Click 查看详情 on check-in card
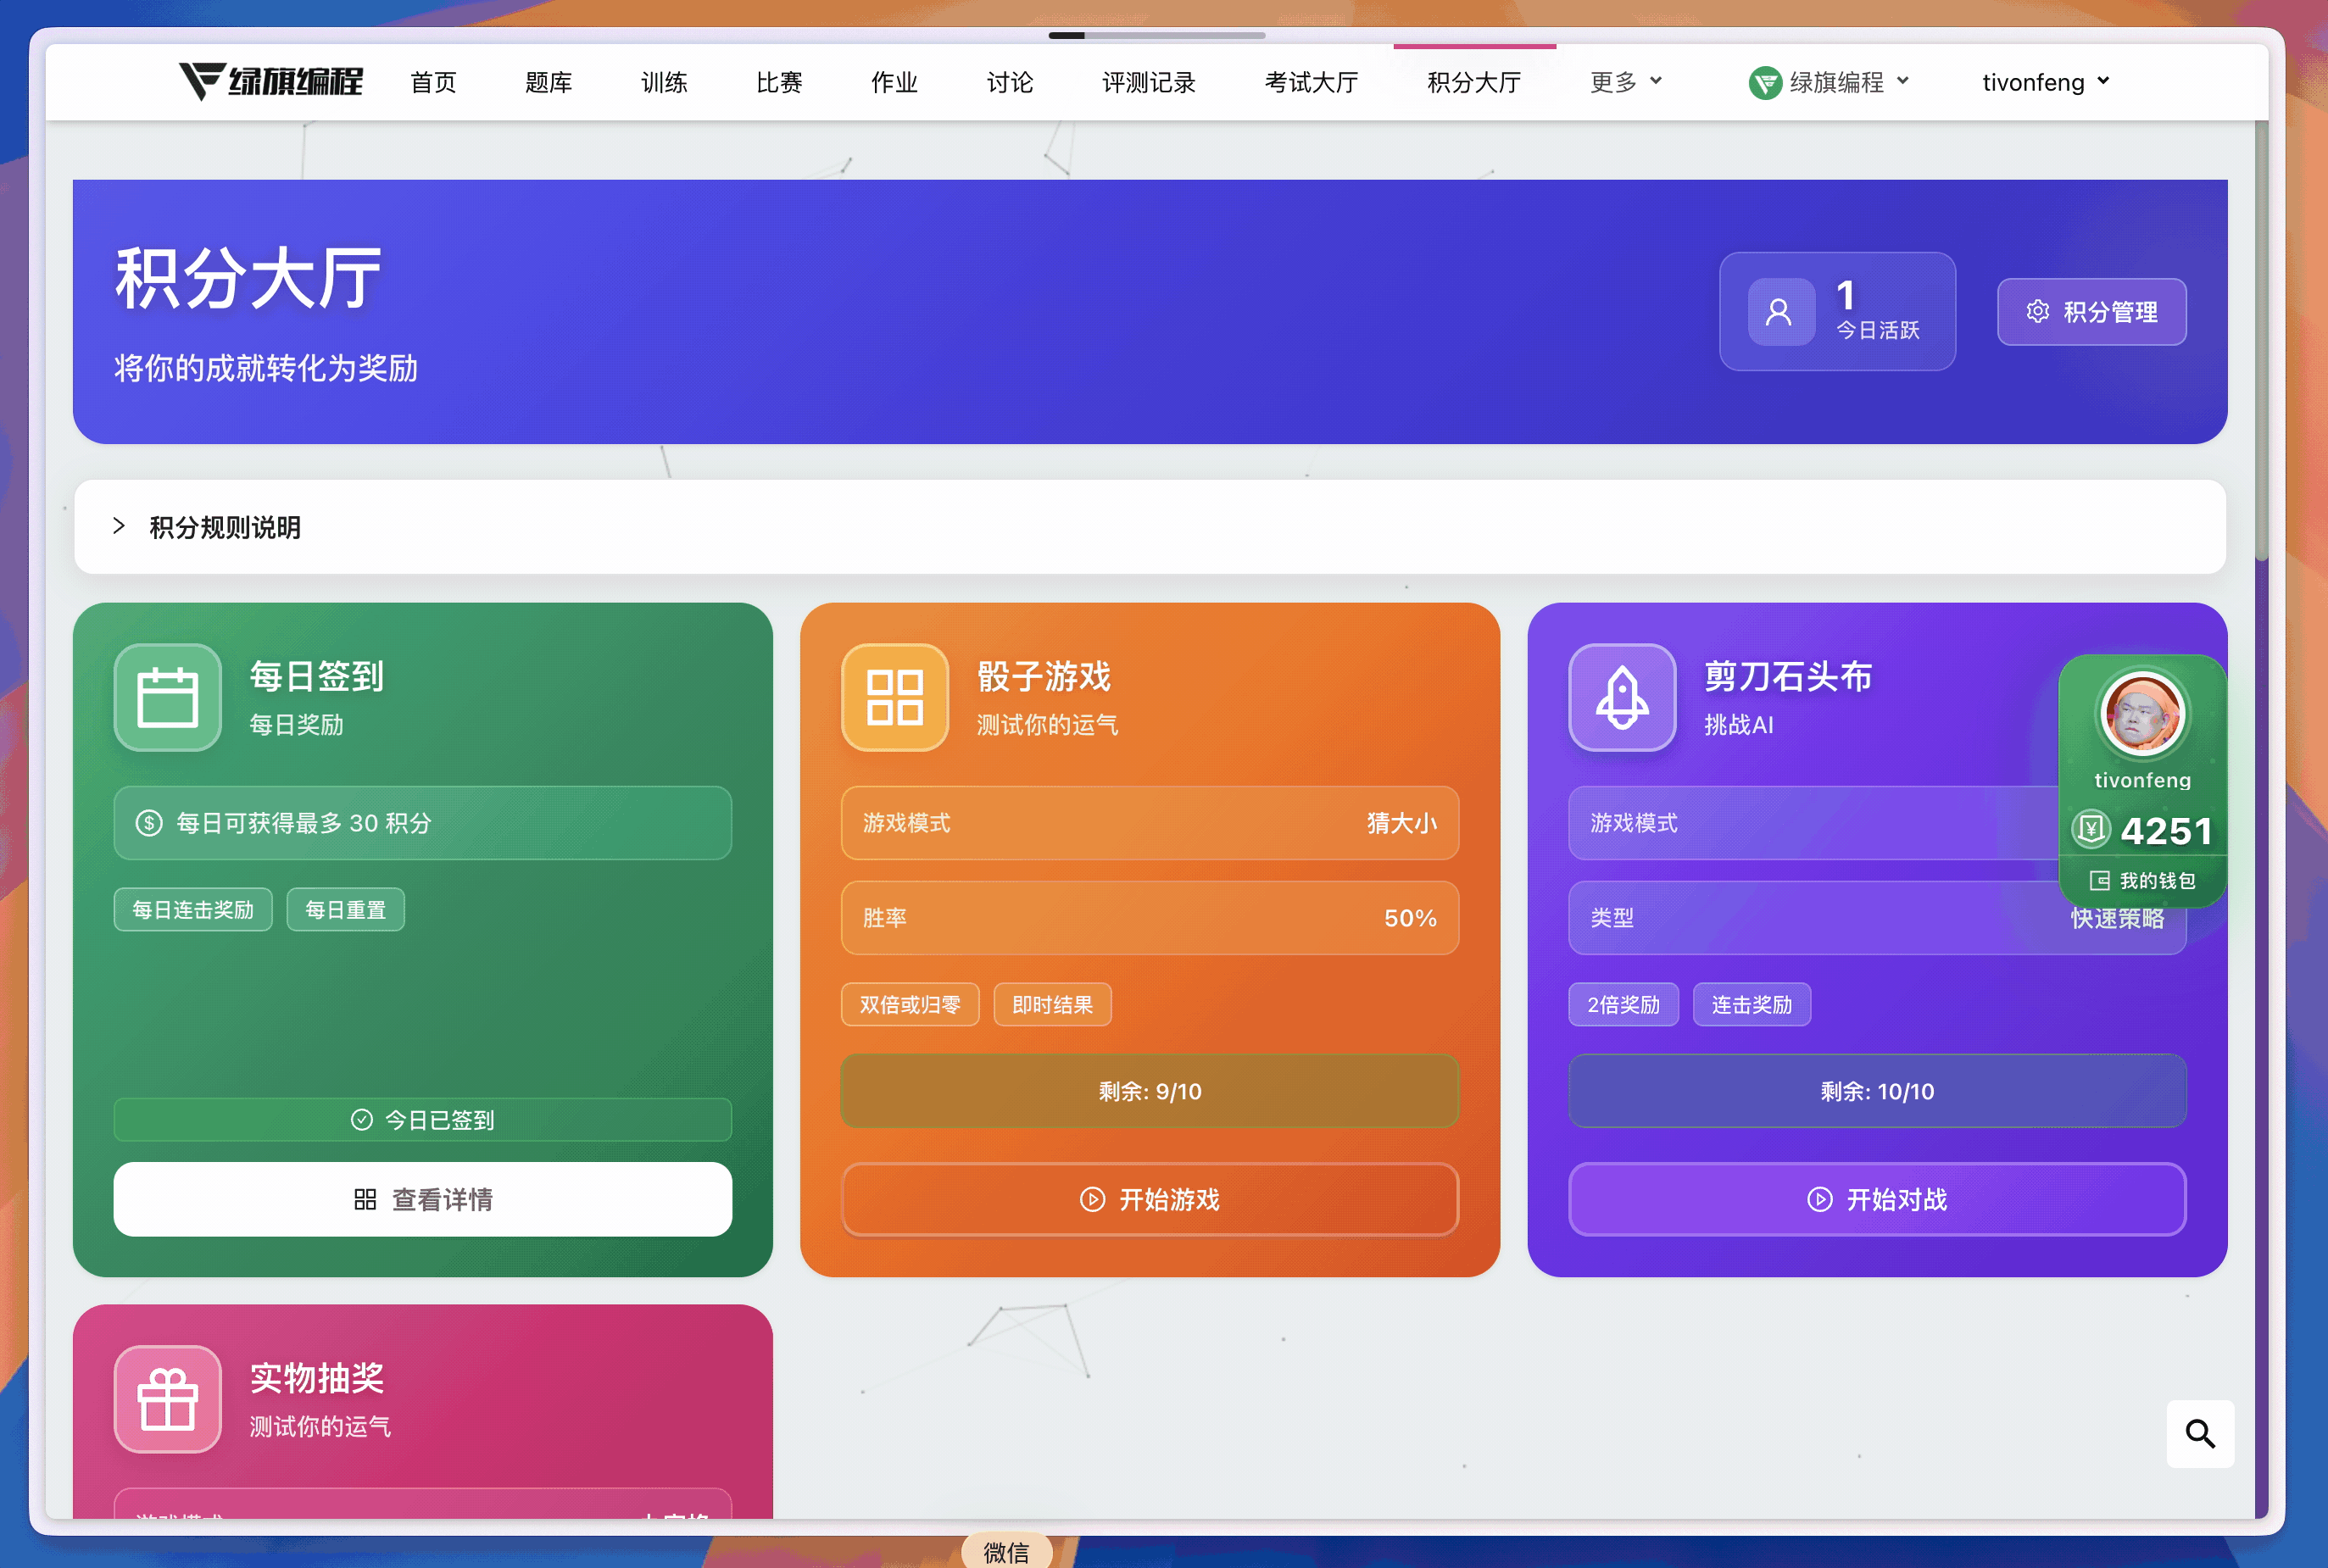The image size is (2328, 1568). tap(422, 1199)
